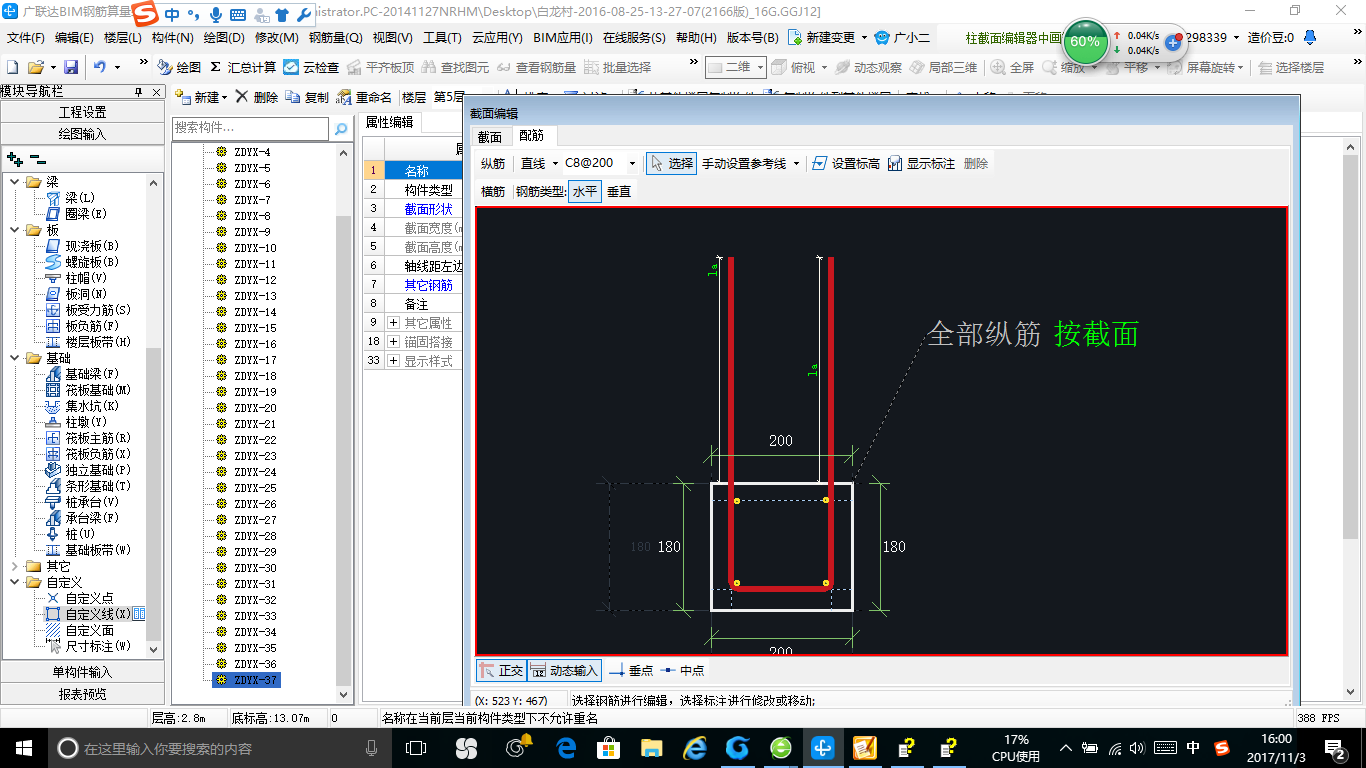Toggle 中点 midpoint snap

(682, 671)
